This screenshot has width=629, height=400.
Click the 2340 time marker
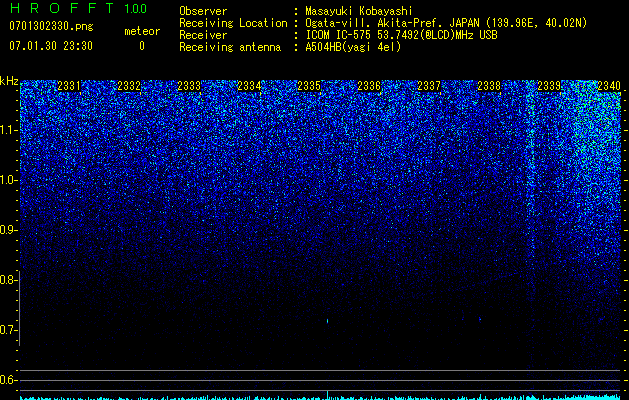click(x=609, y=86)
